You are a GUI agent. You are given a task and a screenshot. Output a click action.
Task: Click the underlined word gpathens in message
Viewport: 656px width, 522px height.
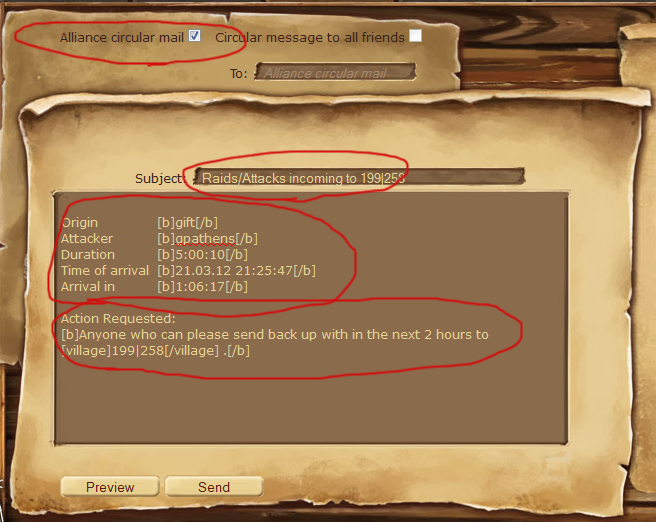(205, 239)
